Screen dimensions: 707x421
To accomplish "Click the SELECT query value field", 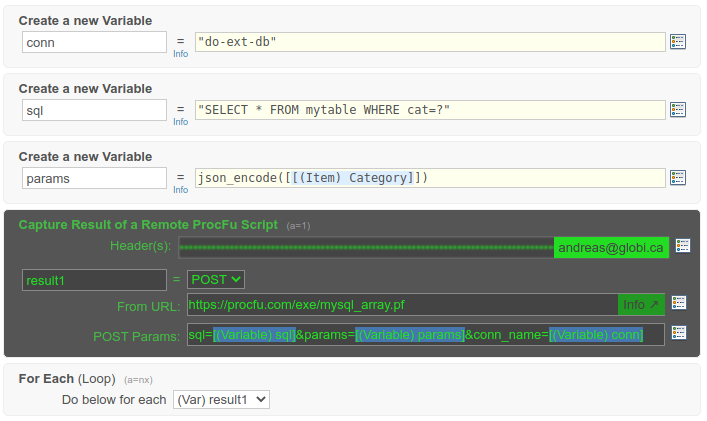I will [x=430, y=110].
